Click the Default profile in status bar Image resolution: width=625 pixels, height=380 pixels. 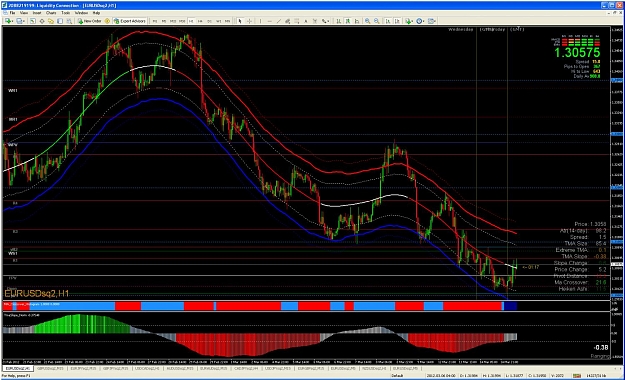coord(397,376)
